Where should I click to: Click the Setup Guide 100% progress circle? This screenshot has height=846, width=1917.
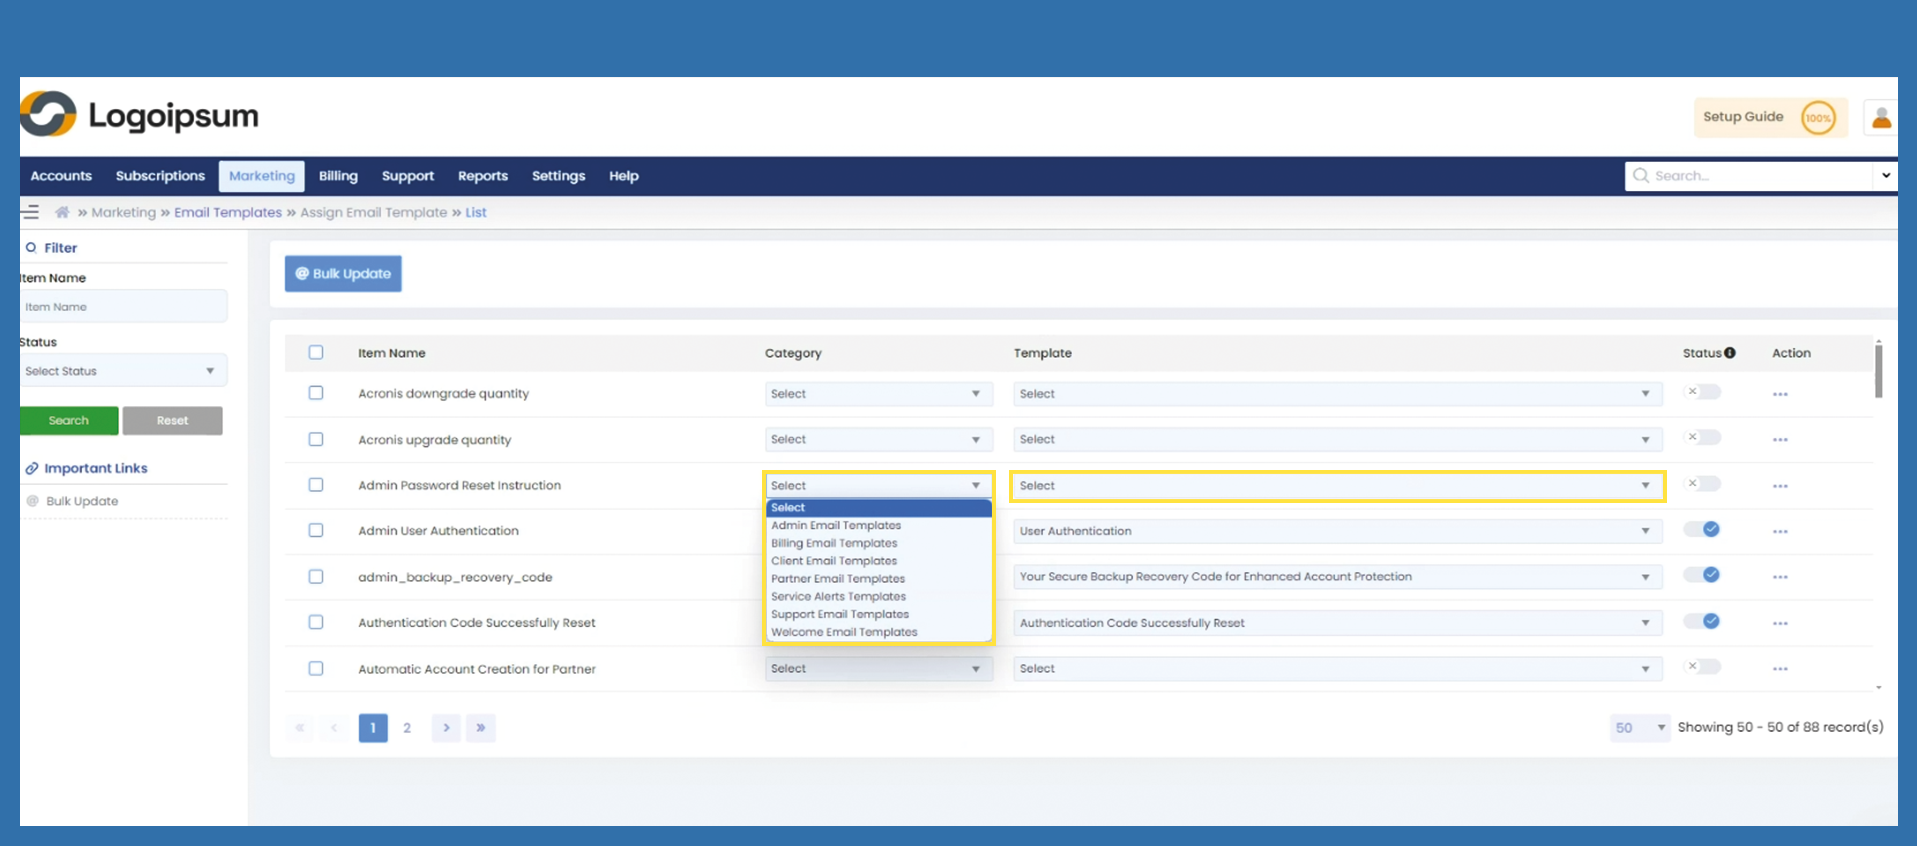click(1818, 118)
